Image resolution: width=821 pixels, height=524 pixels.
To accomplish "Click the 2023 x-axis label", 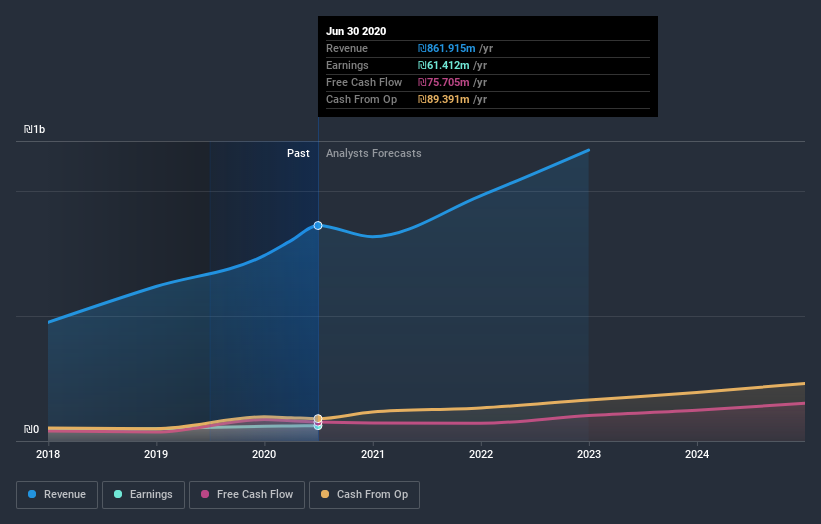I will coord(589,454).
